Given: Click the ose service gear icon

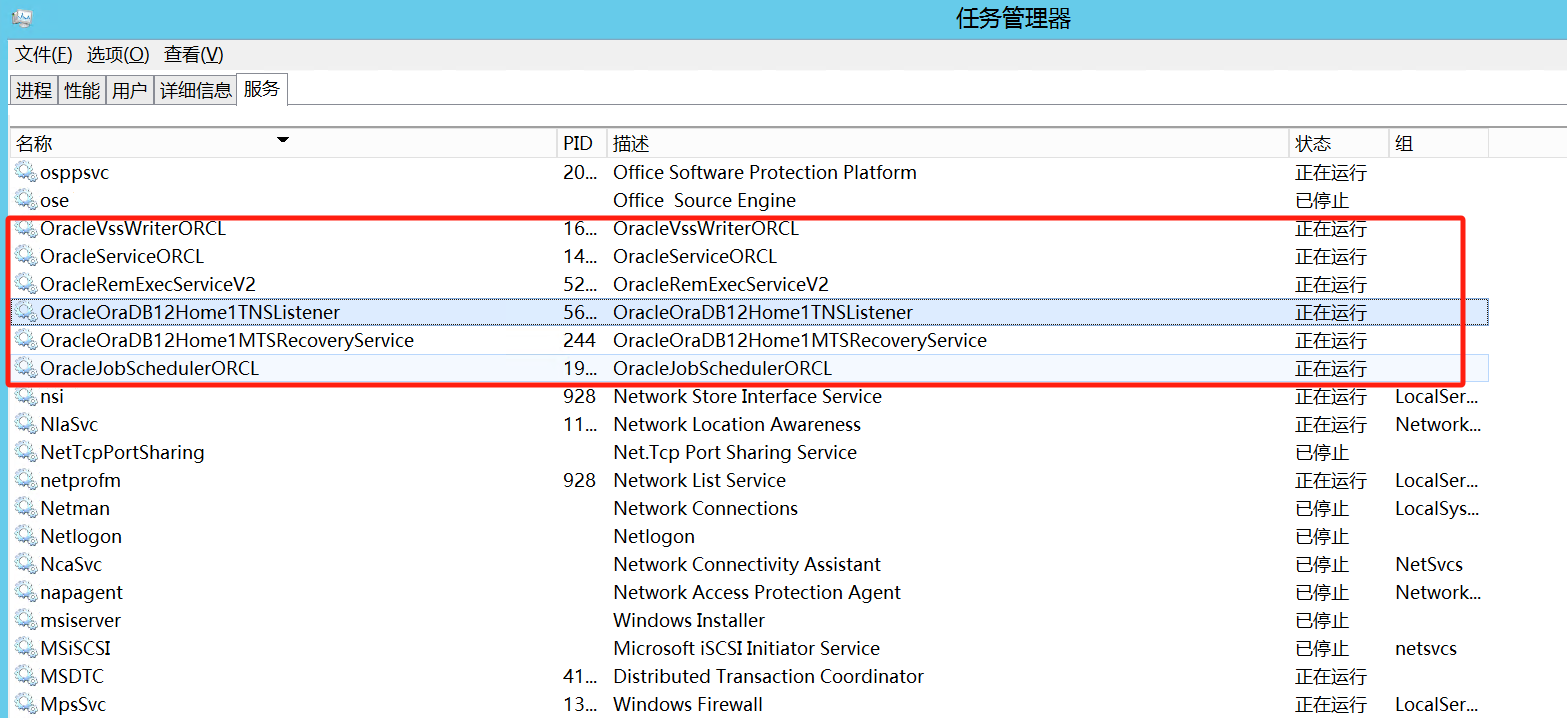Looking at the screenshot, I should click(26, 200).
